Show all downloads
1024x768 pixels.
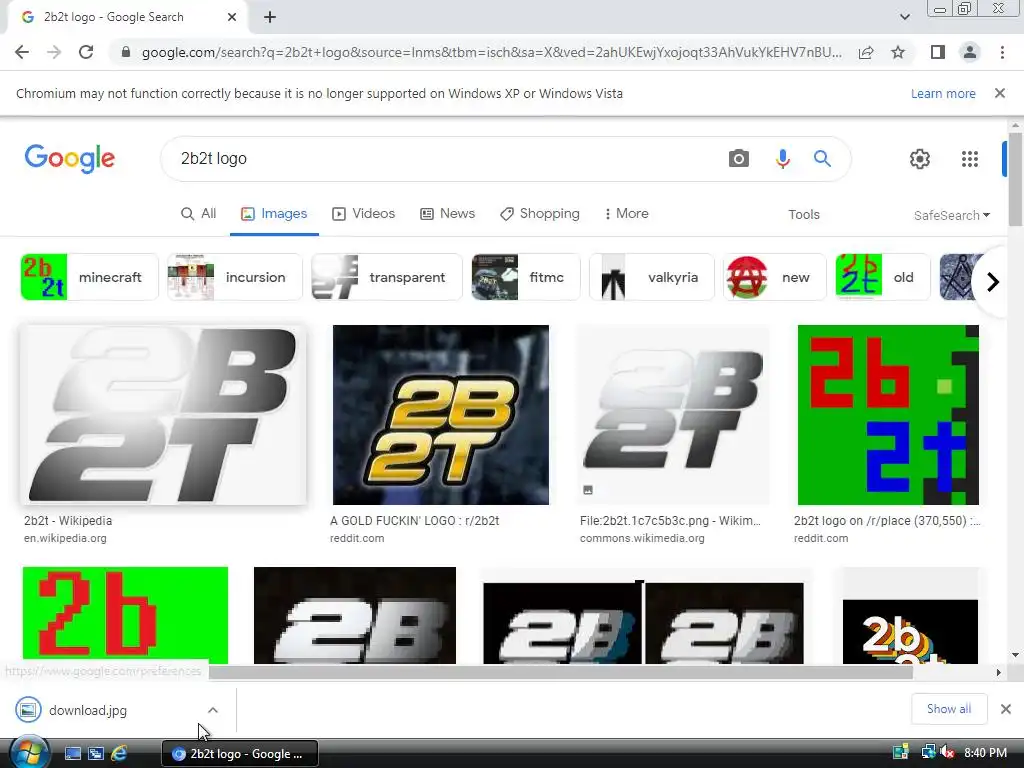949,709
